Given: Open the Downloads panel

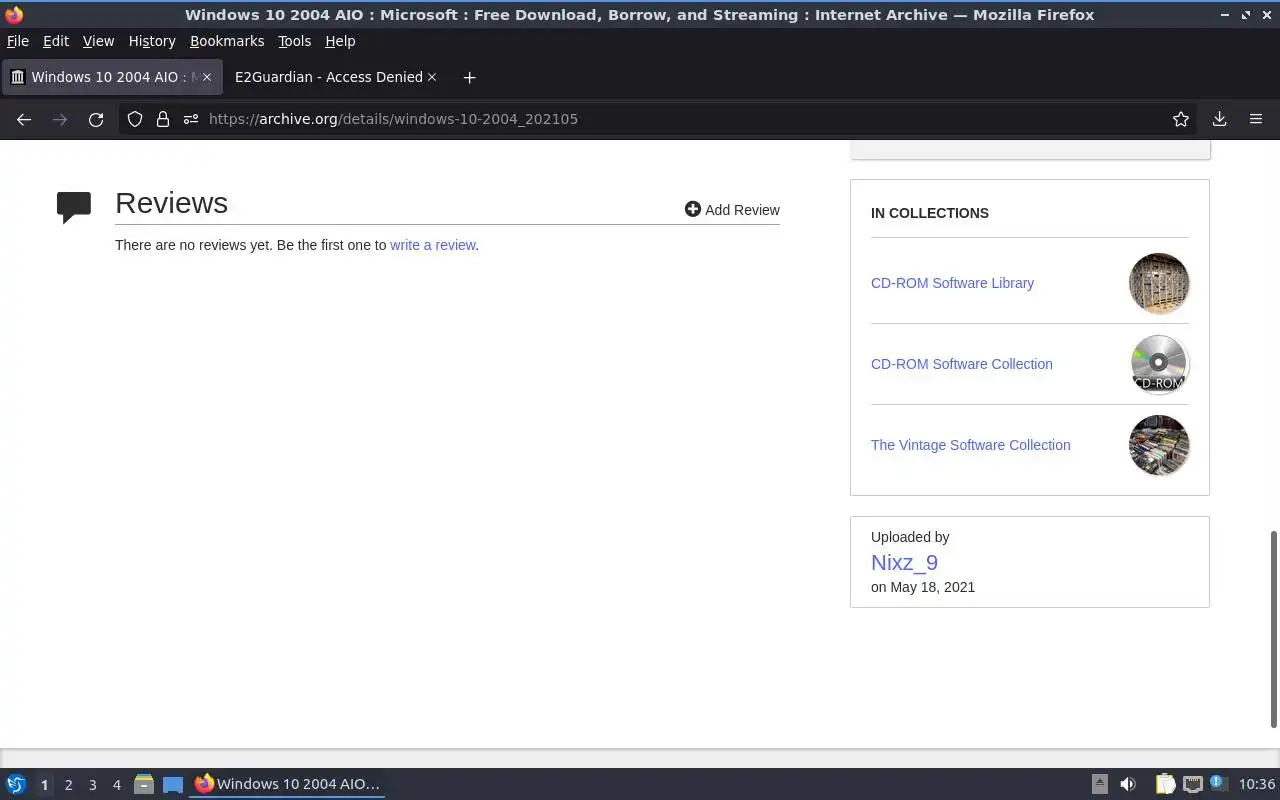Looking at the screenshot, I should (1219, 119).
